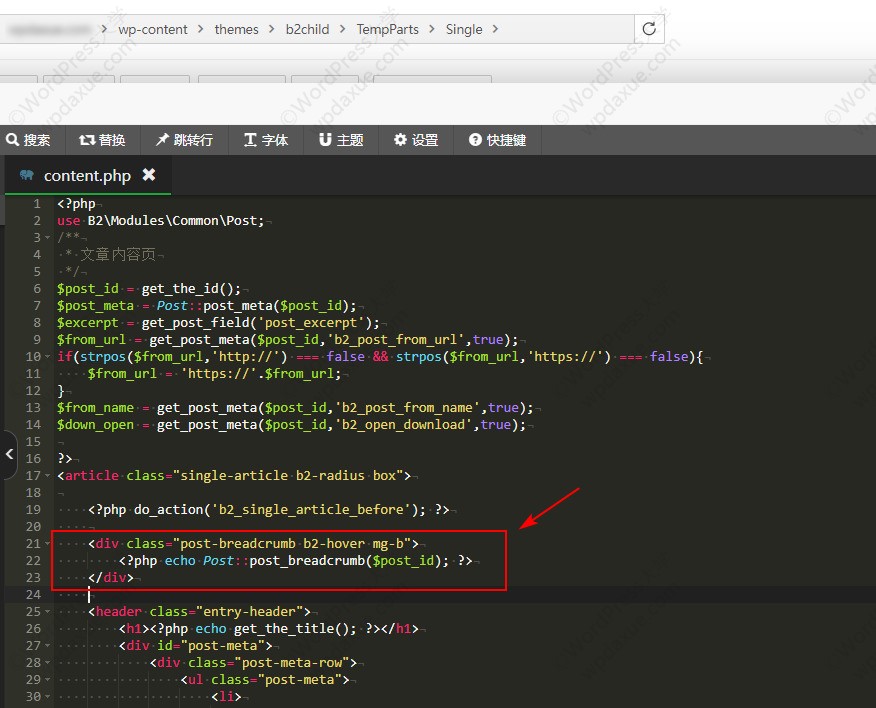Collapse the article fold at line 17

(x=47, y=476)
